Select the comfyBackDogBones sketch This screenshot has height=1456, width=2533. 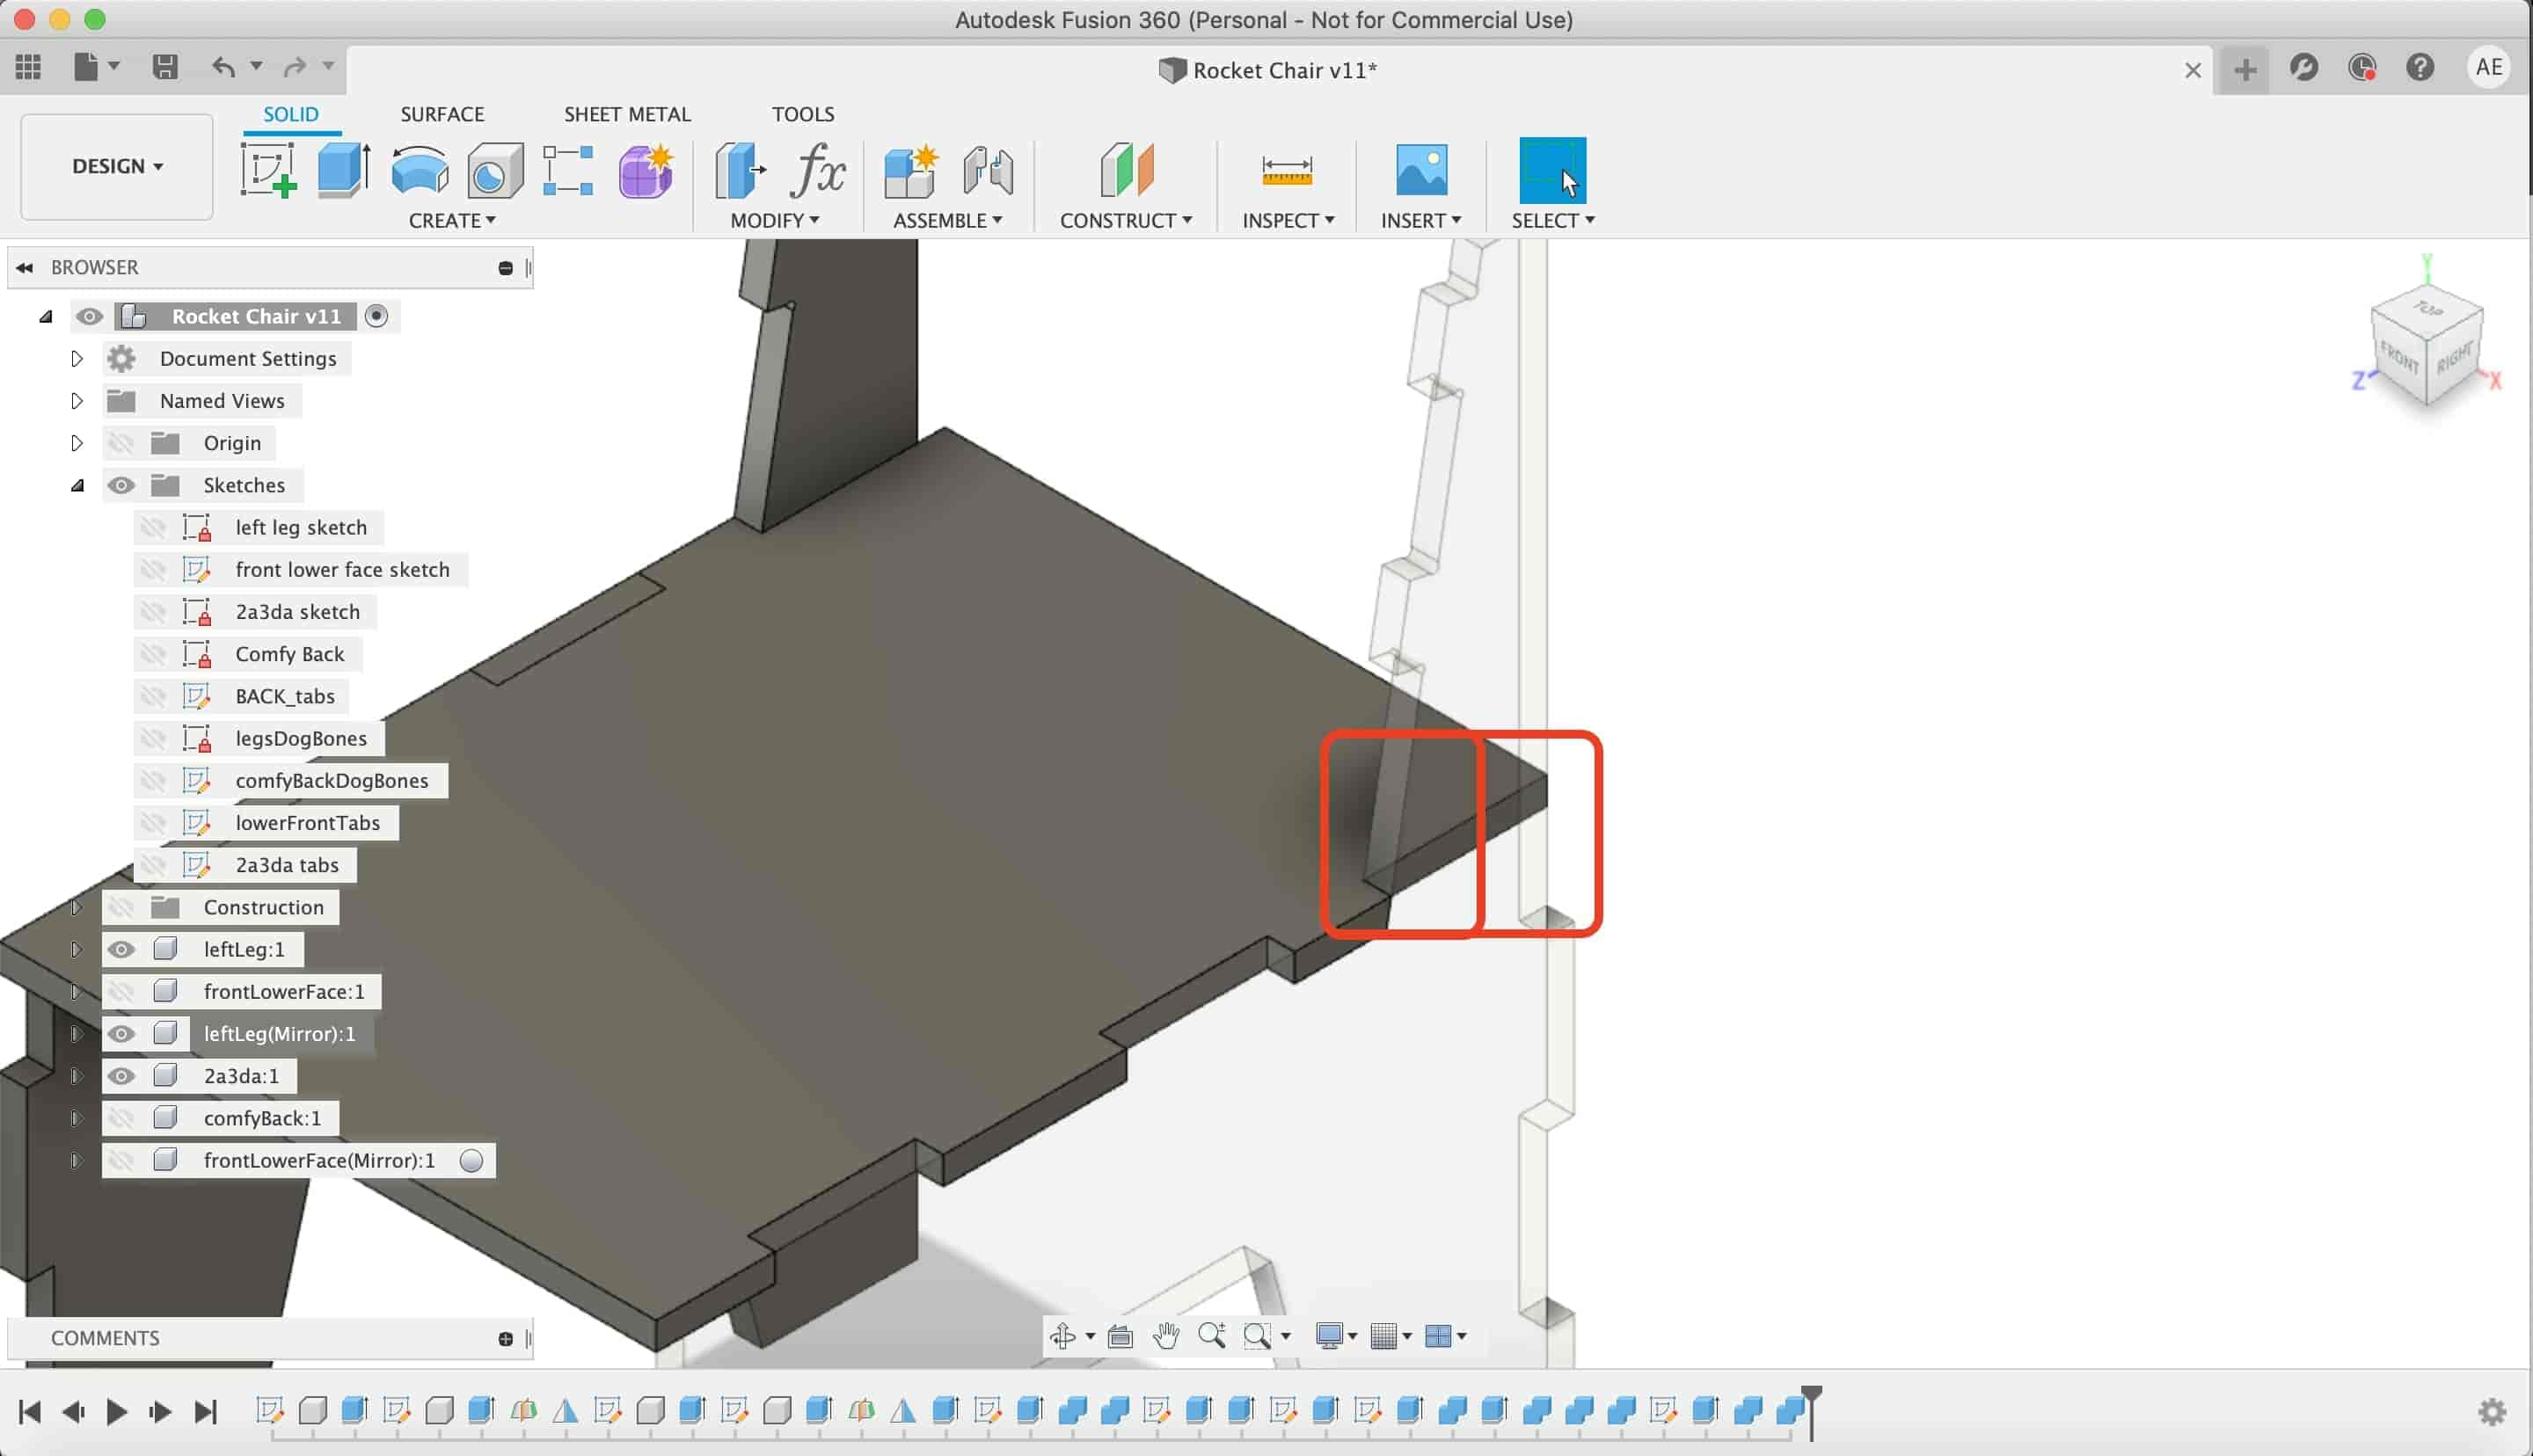pos(331,780)
